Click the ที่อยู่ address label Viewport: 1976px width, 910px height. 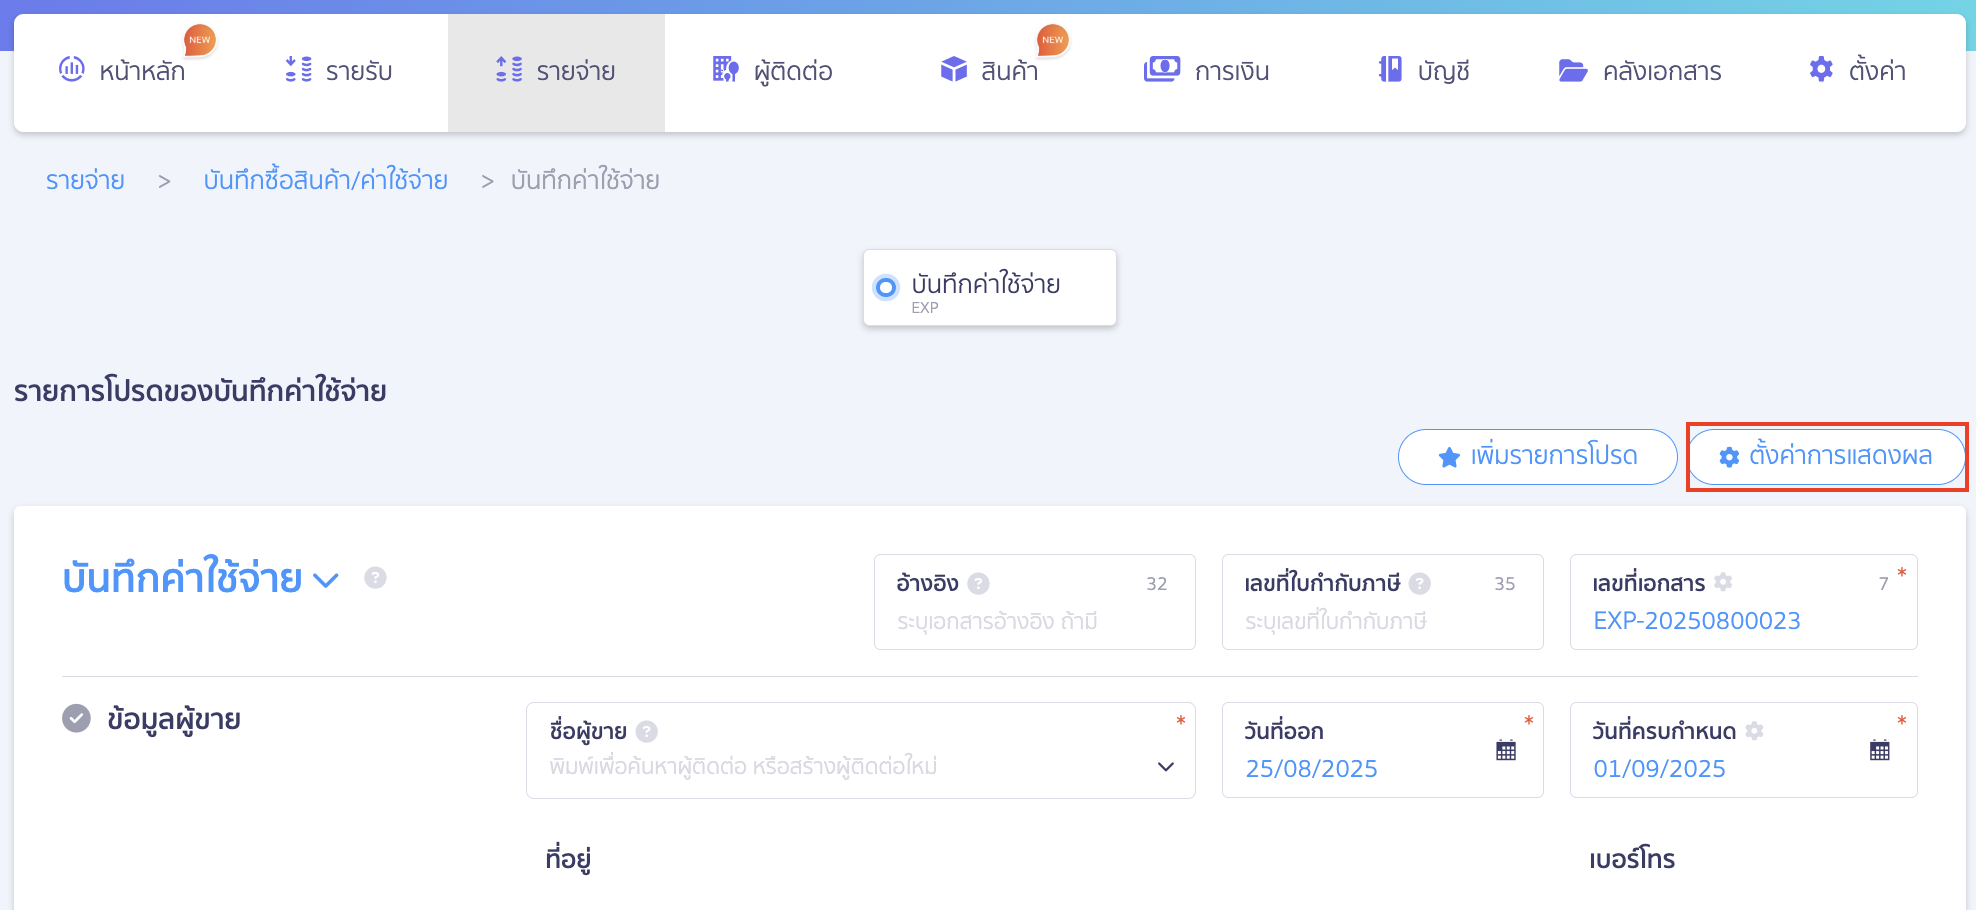569,859
